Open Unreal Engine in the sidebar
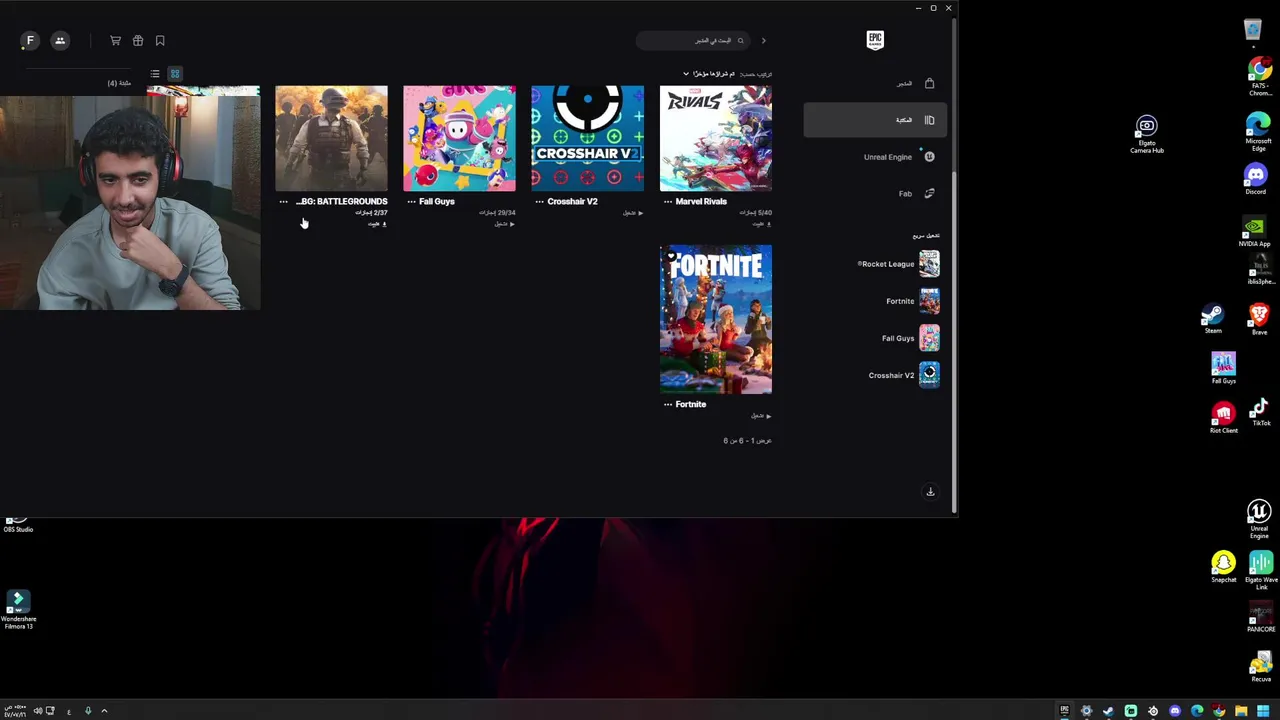This screenshot has width=1280, height=720. [x=875, y=157]
